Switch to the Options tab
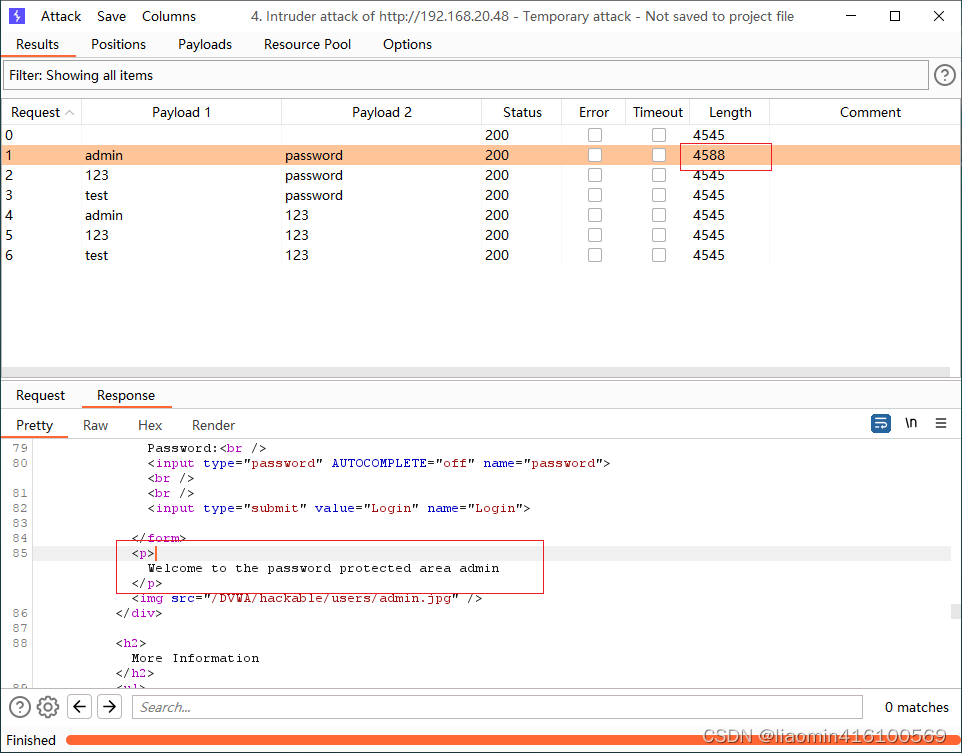Viewport: 962px width, 753px height. pyautogui.click(x=407, y=44)
